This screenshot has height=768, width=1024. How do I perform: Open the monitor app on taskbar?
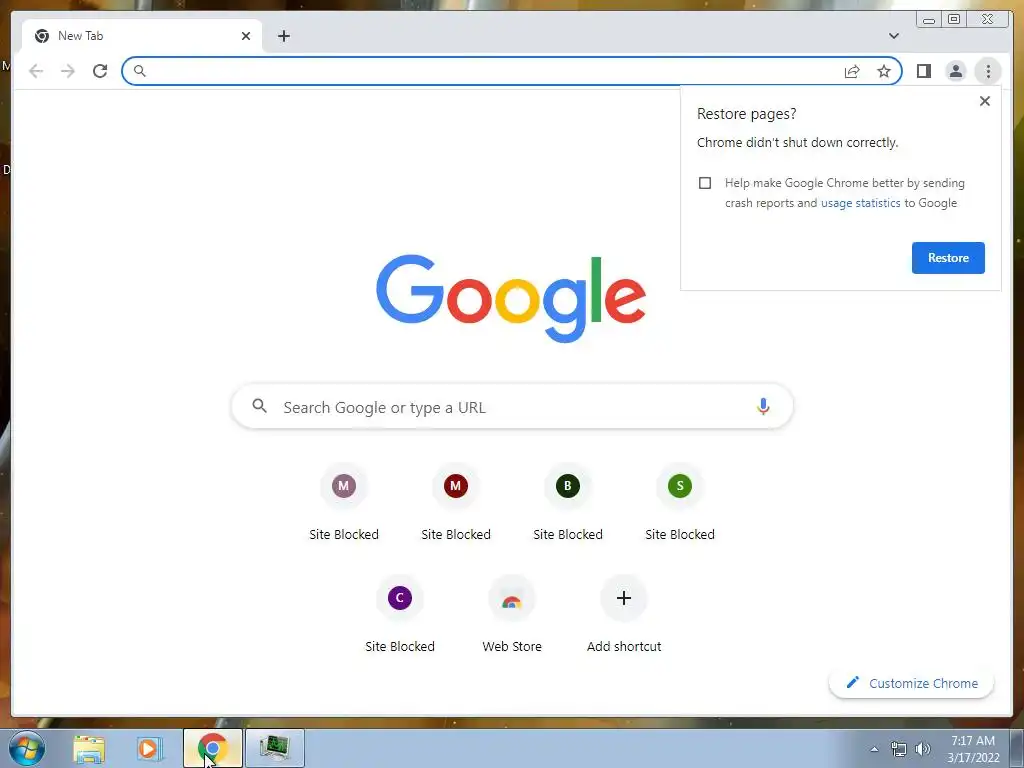[275, 748]
